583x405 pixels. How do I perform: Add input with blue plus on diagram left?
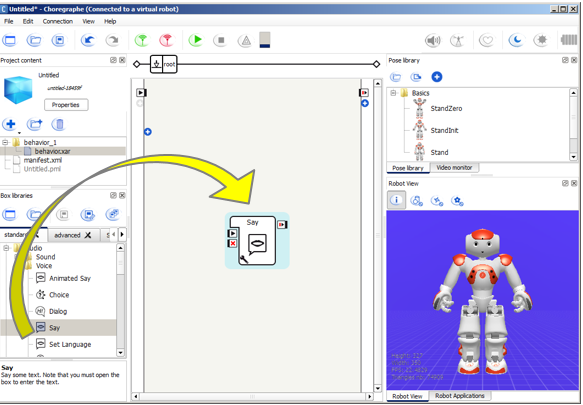(148, 132)
